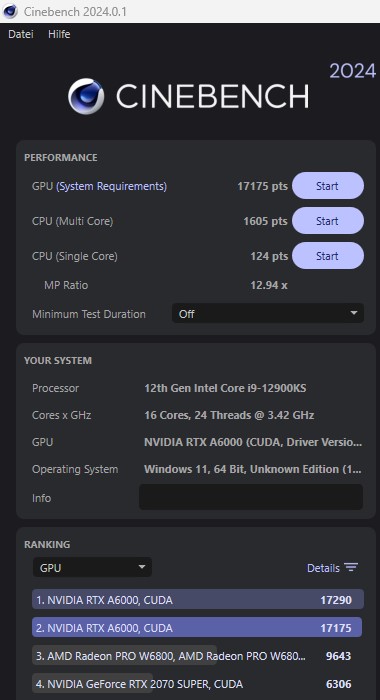380x700 pixels.
Task: Start the CPU Multi Core benchmark
Action: 328,221
